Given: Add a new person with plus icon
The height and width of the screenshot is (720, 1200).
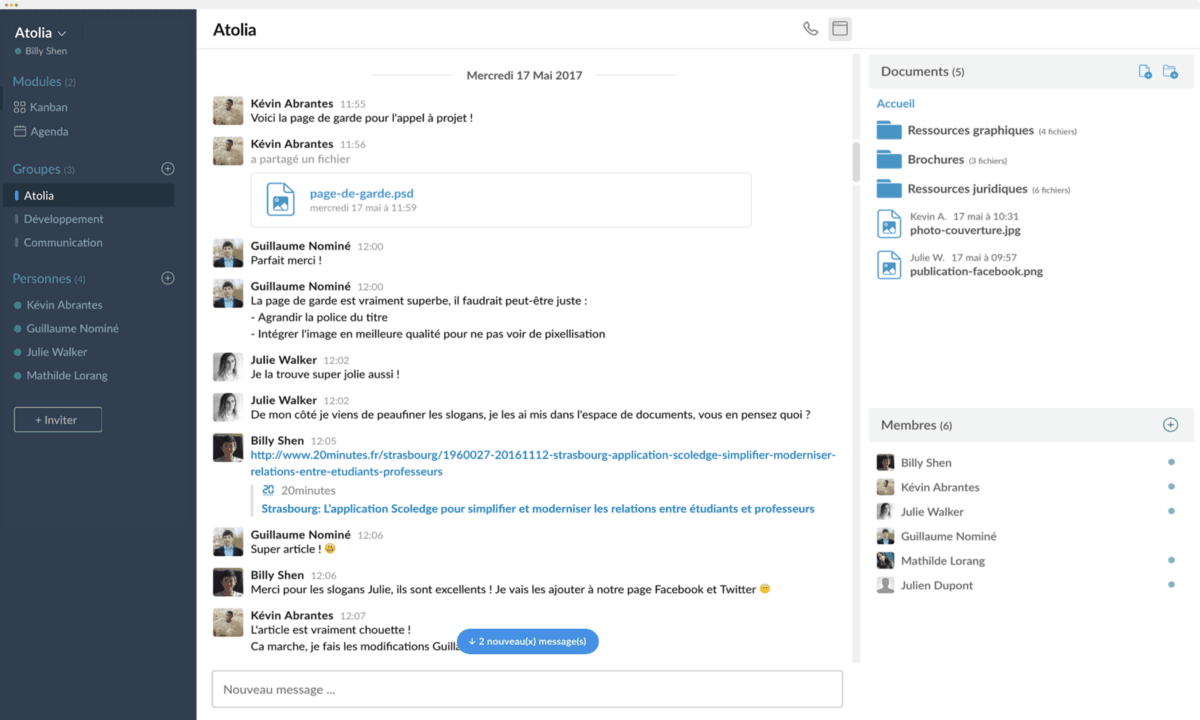Looking at the screenshot, I should (x=168, y=278).
